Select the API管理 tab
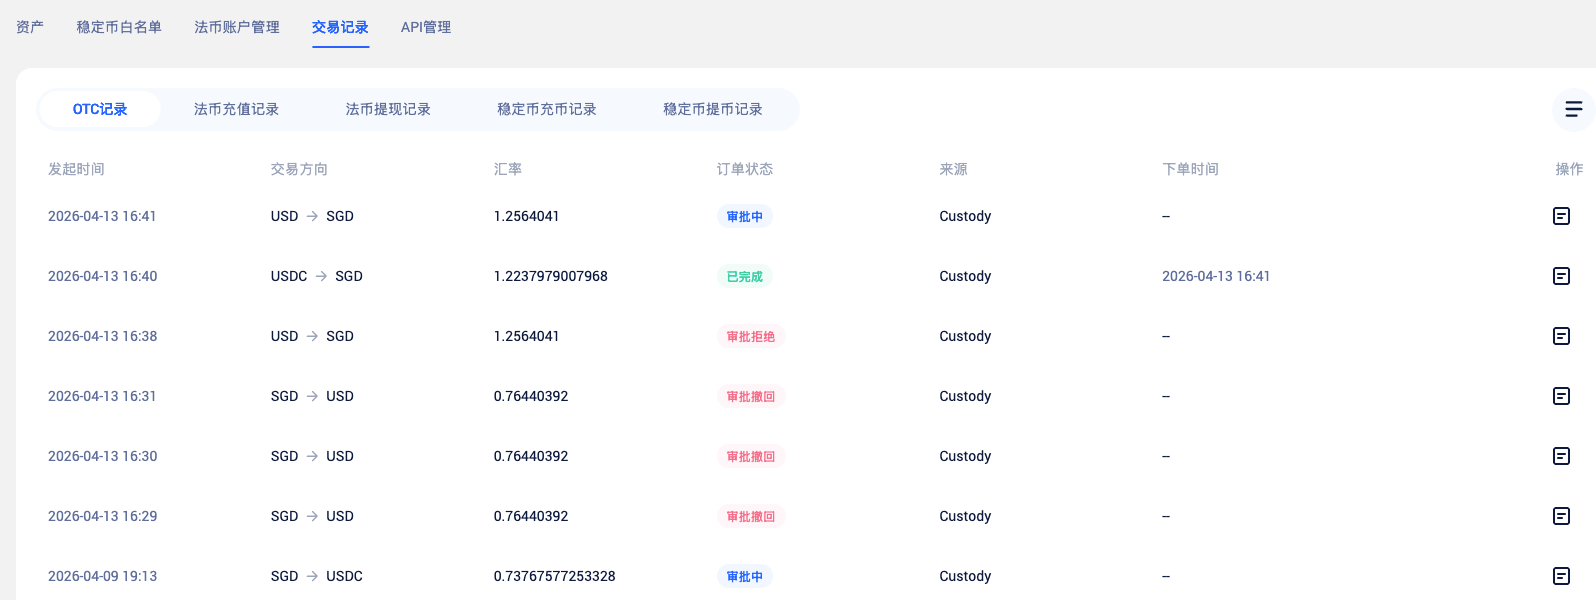 [x=426, y=27]
